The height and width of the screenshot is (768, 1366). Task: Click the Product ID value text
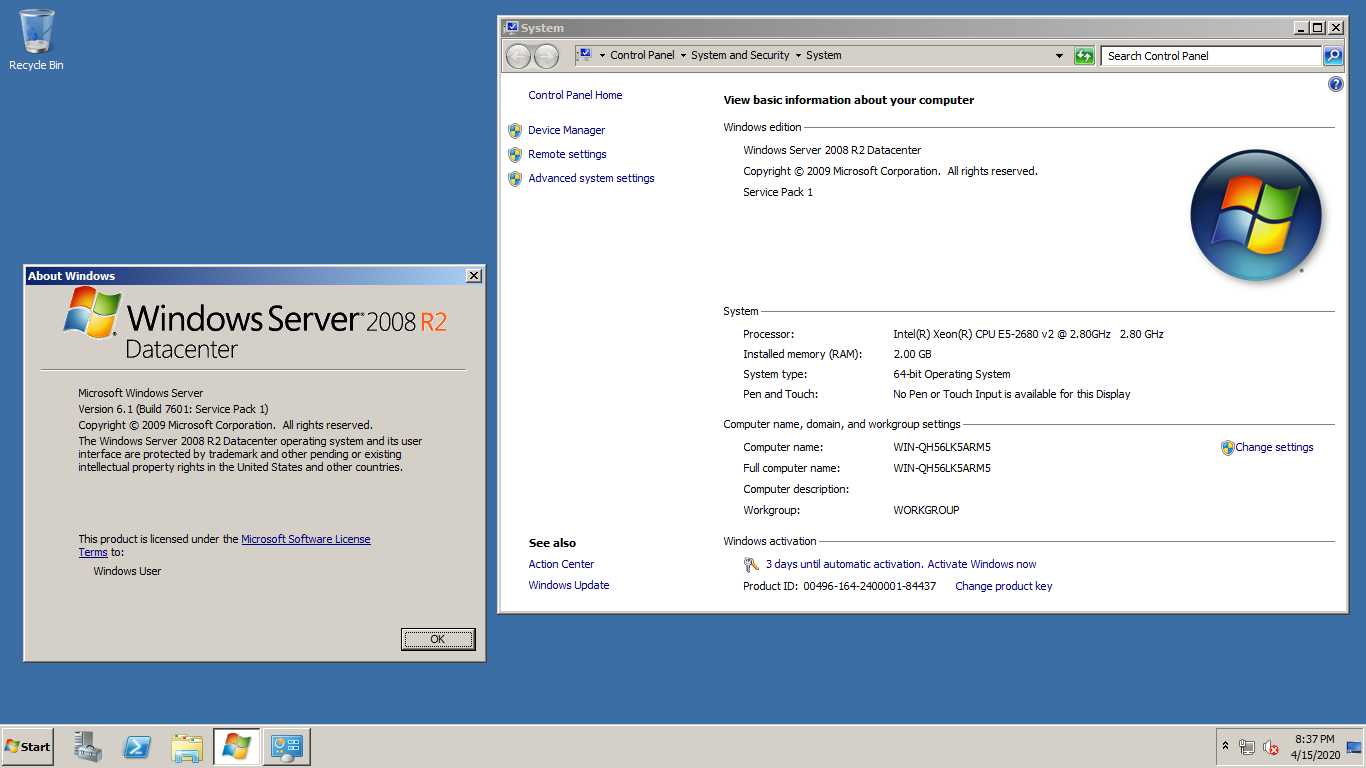click(x=869, y=586)
